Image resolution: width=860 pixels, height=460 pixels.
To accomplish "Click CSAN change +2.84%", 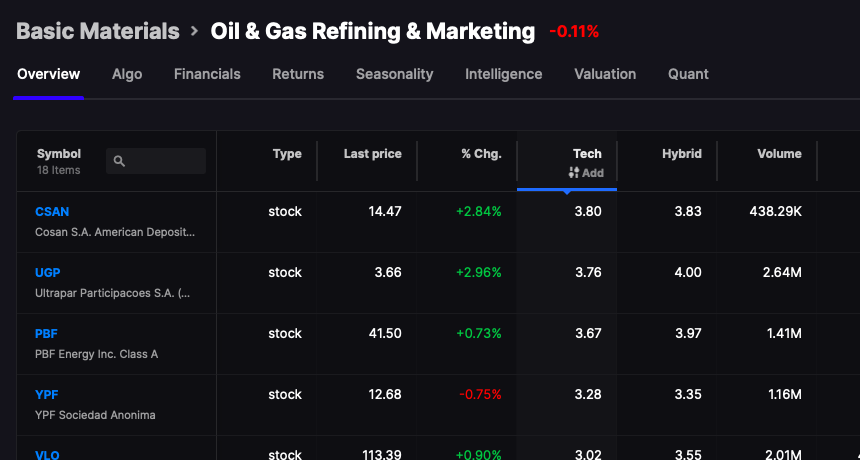I will coord(479,212).
